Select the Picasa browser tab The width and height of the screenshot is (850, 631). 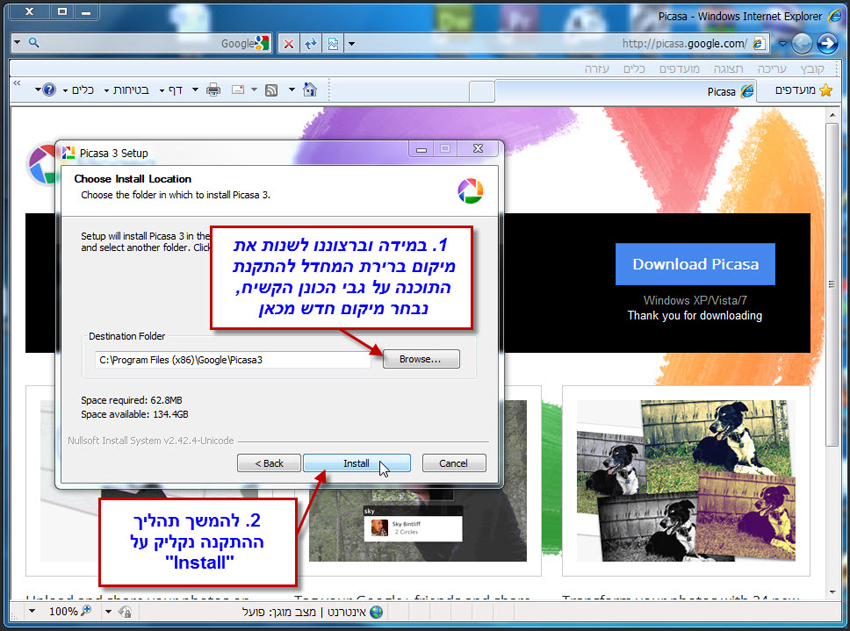(x=625, y=91)
